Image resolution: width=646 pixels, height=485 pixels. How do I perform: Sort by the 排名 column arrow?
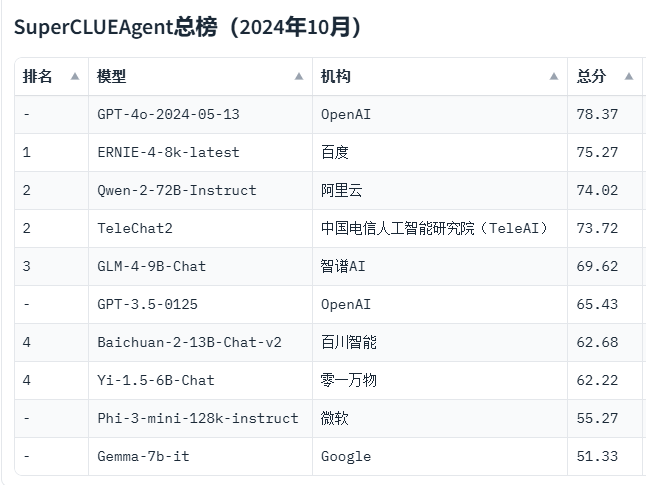pos(75,76)
